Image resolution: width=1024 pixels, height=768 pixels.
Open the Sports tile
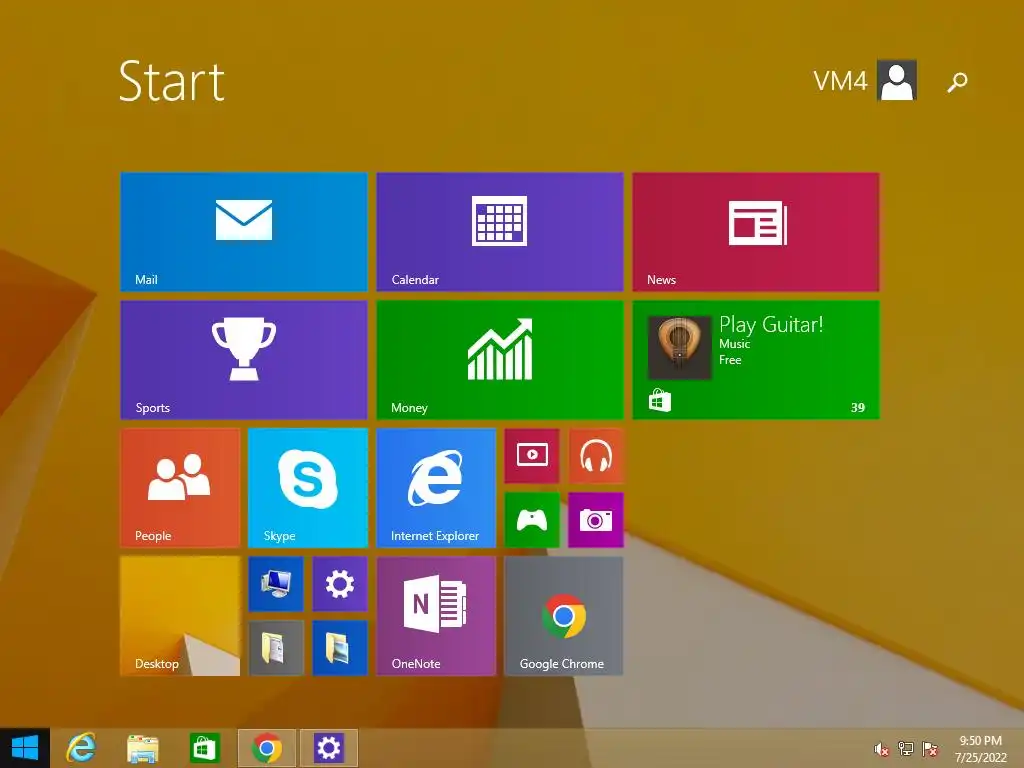pos(244,360)
